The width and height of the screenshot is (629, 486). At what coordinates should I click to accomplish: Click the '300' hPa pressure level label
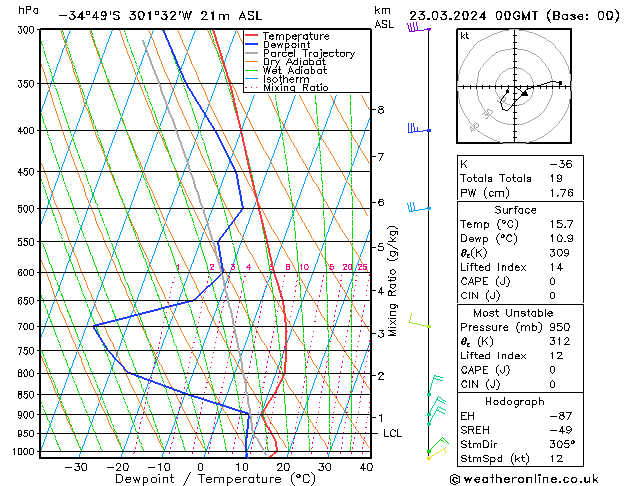(x=26, y=30)
